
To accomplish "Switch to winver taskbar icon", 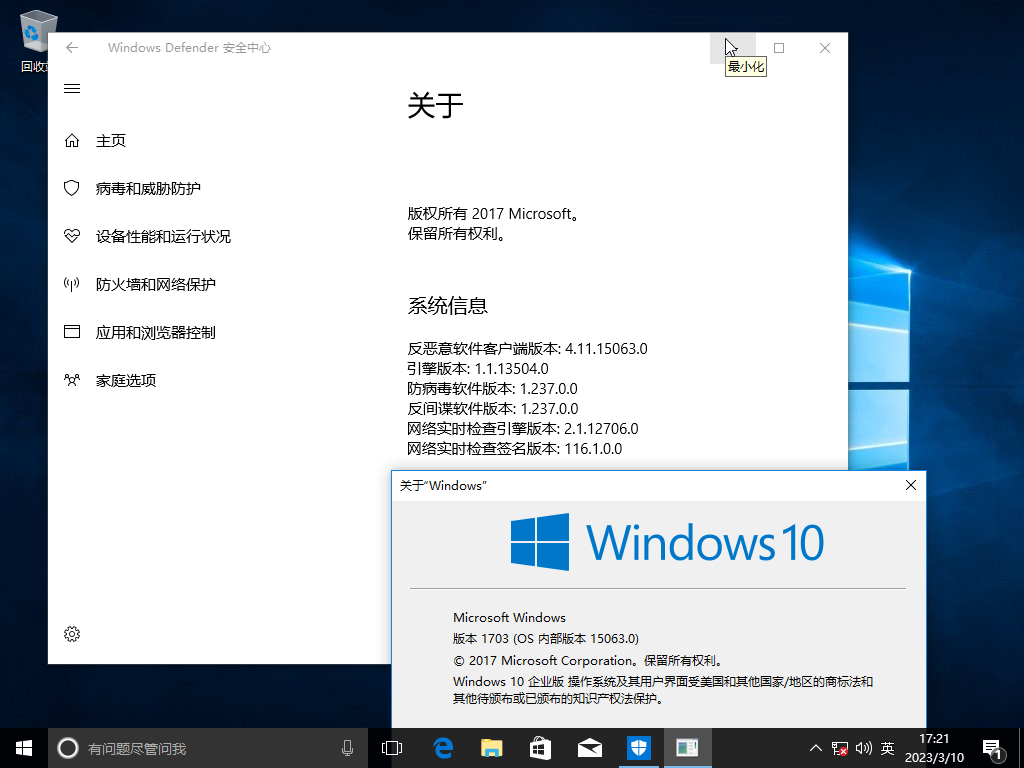I will [687, 748].
